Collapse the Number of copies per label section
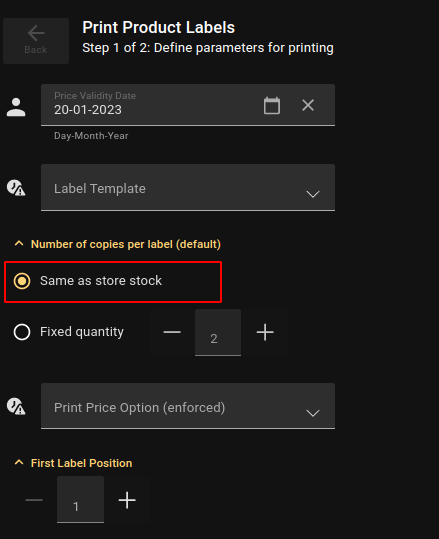The image size is (439, 539). [x=19, y=244]
